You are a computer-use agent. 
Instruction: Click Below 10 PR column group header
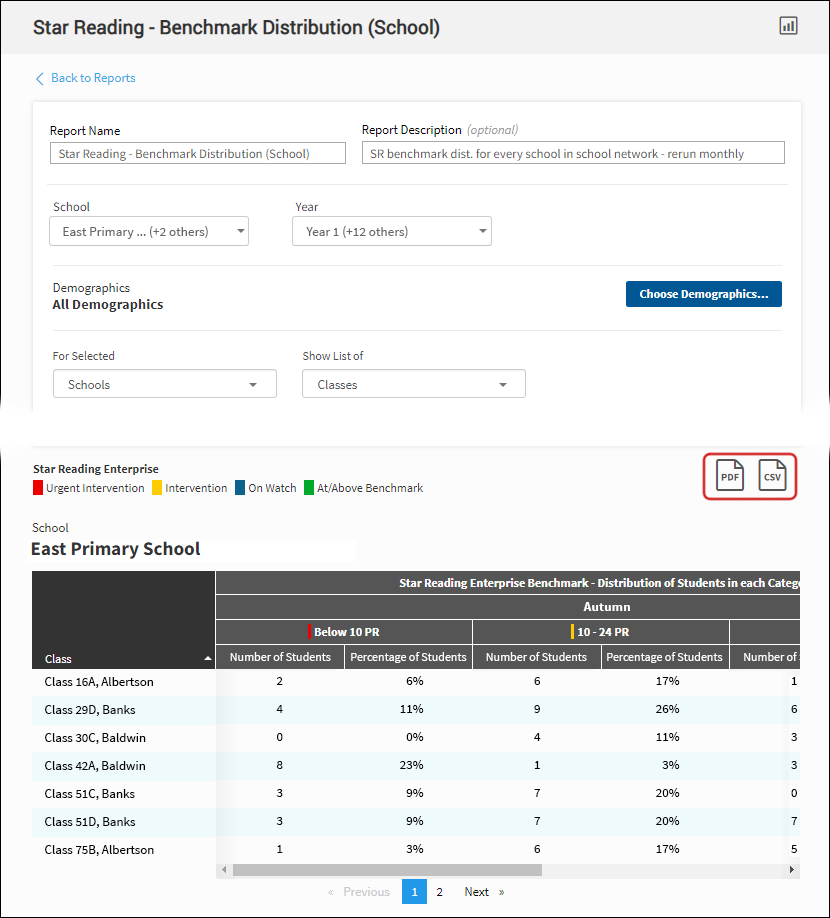point(344,632)
